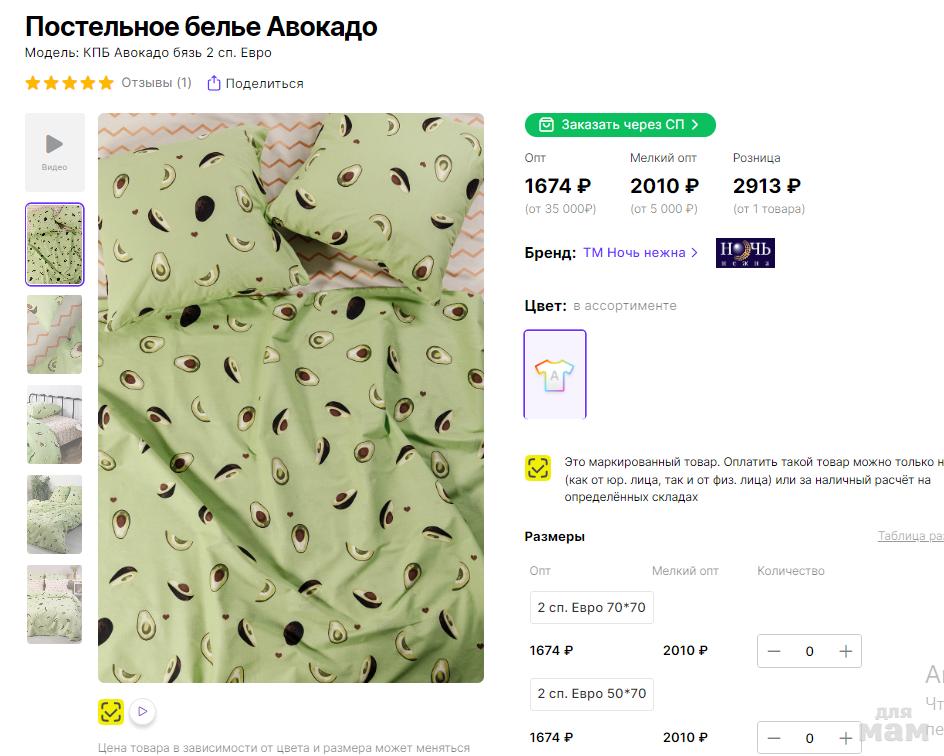Viewport: 944px width, 756px height.
Task: Select the third thumbnail showing the bed frame
Action: click(55, 424)
